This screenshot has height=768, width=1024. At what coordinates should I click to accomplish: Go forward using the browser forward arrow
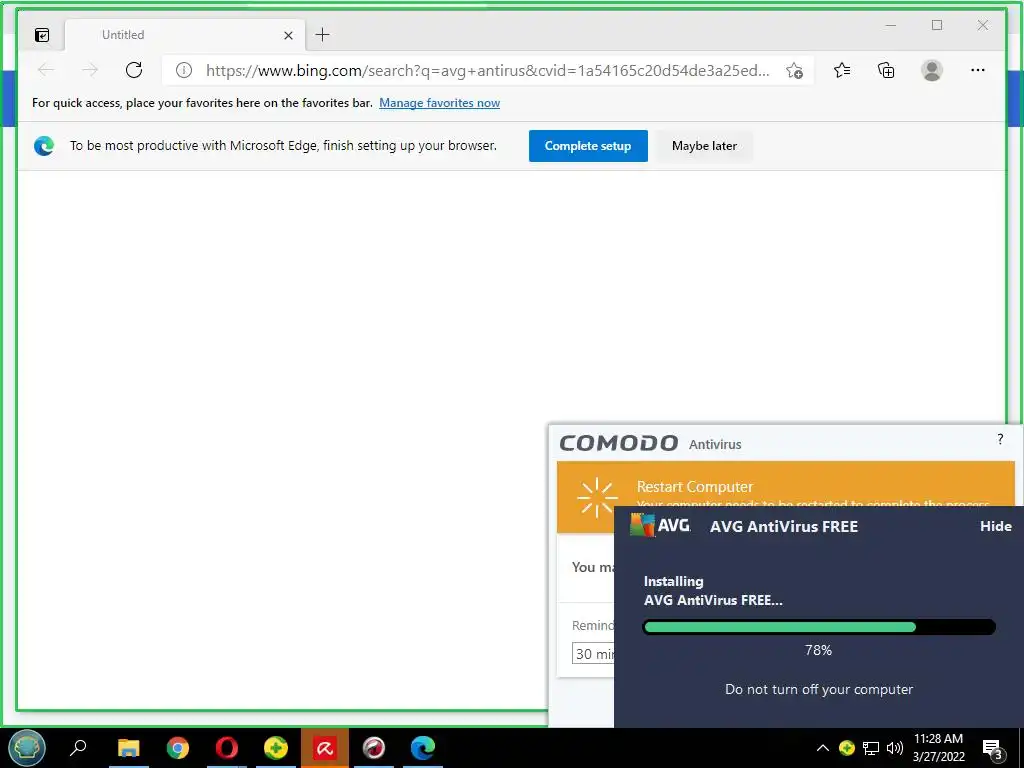(x=89, y=70)
